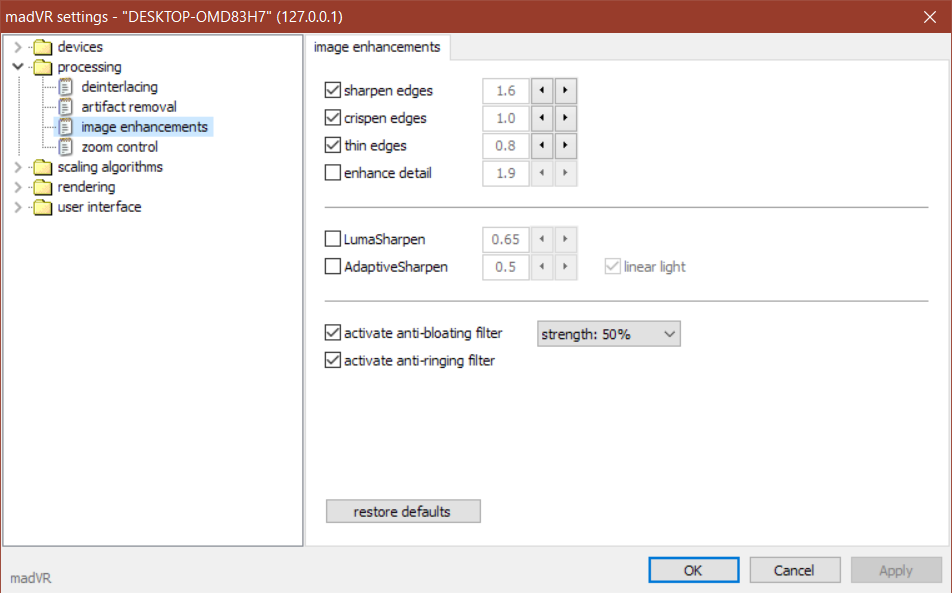The image size is (952, 593).
Task: Enable the AdaptiveSharpen checkbox
Action: [333, 267]
